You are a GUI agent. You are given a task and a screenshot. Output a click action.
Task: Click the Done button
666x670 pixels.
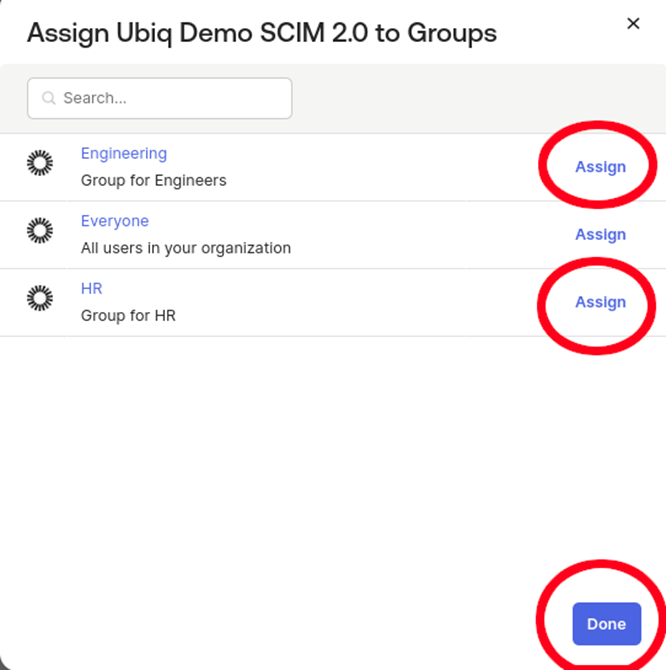(607, 624)
